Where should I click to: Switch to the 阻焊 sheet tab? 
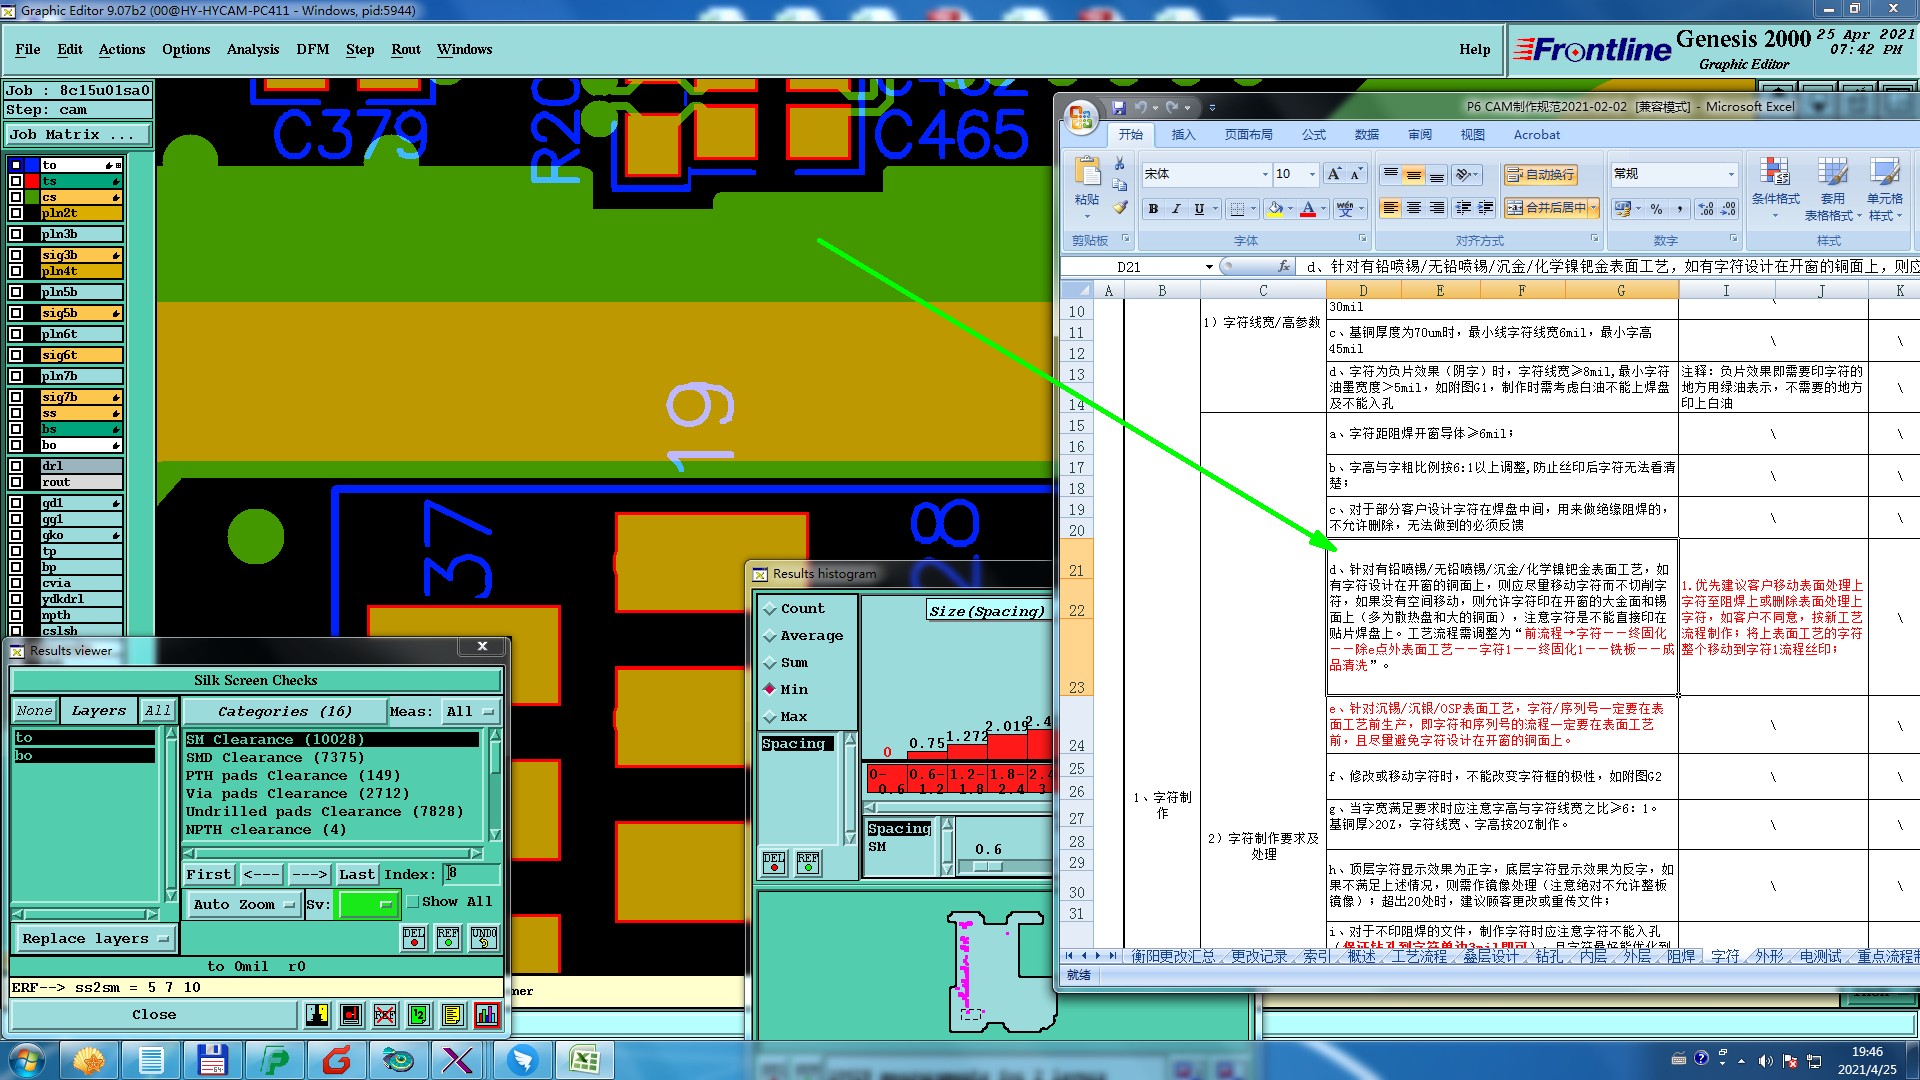(1680, 957)
